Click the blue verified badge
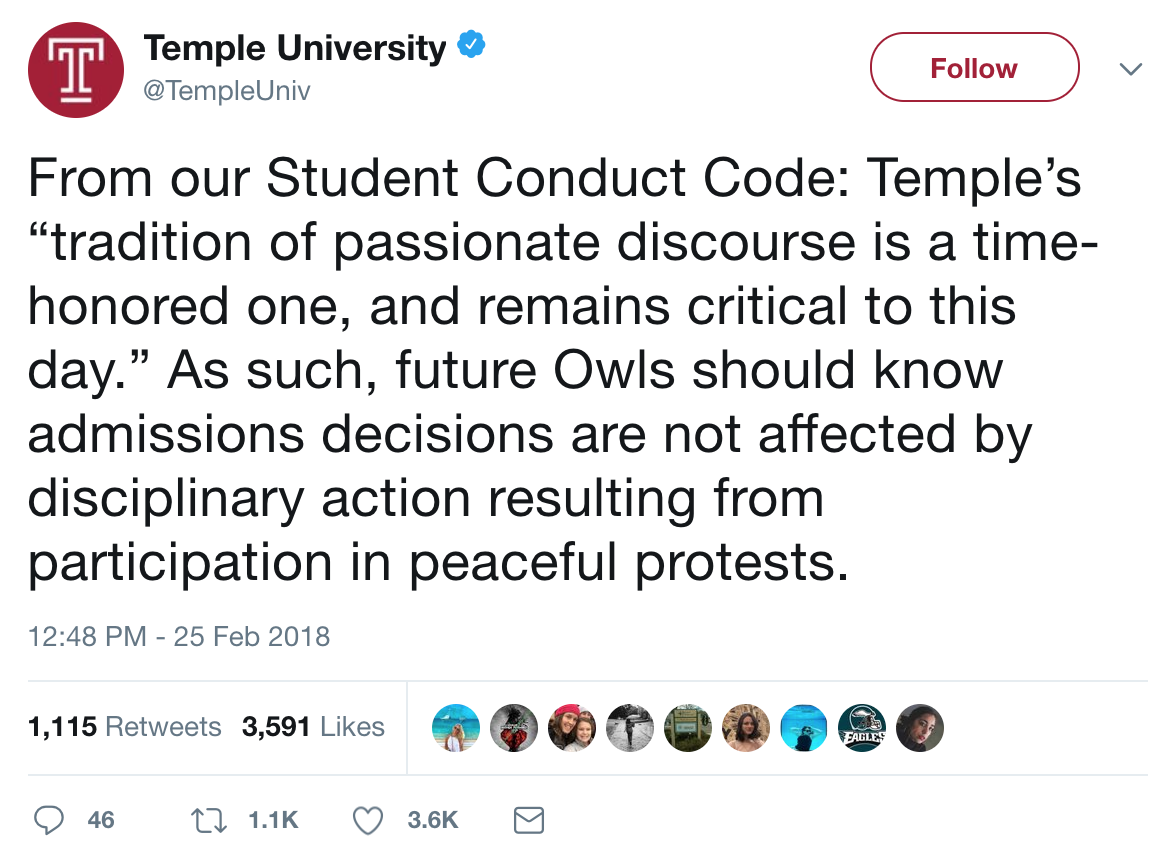This screenshot has height=866, width=1164. [x=471, y=46]
